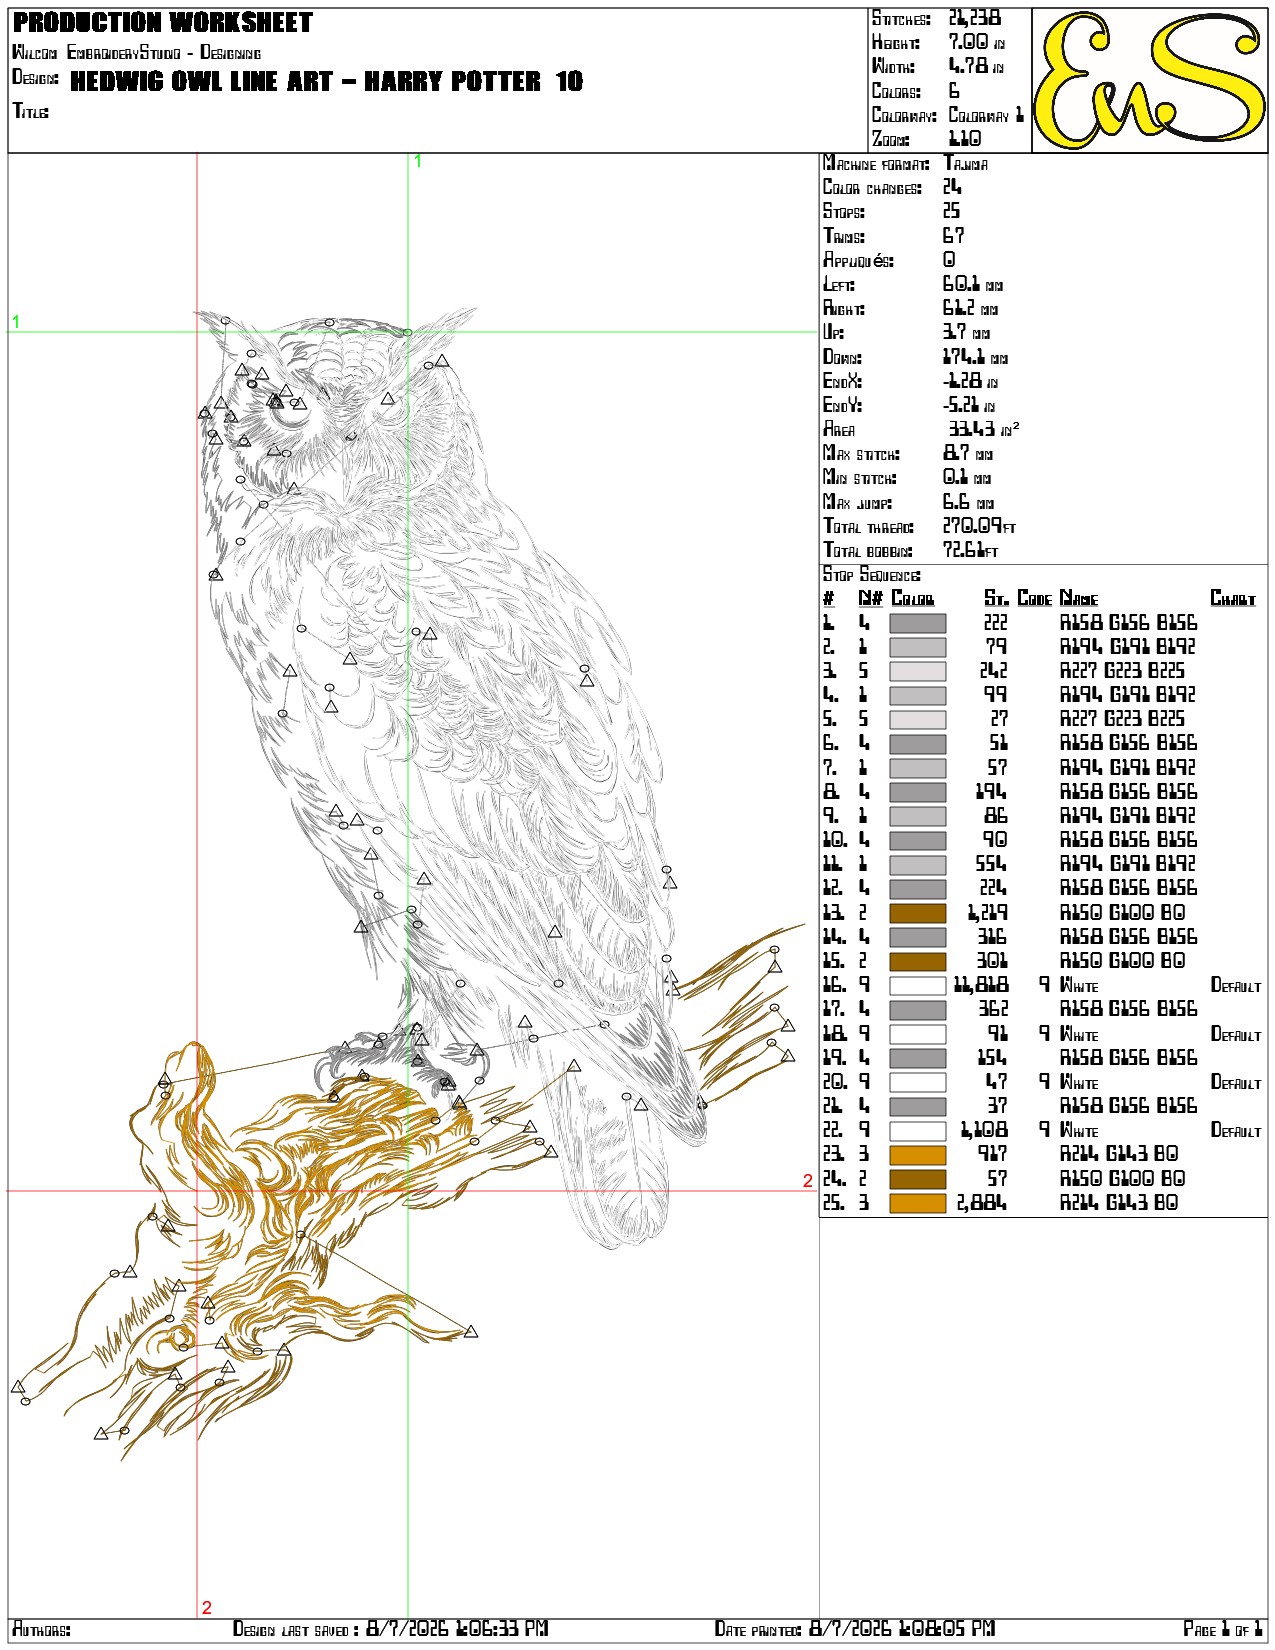Image resolution: width=1275 pixels, height=1650 pixels.
Task: Select the light swatch in stop row 3
Action: click(x=917, y=671)
